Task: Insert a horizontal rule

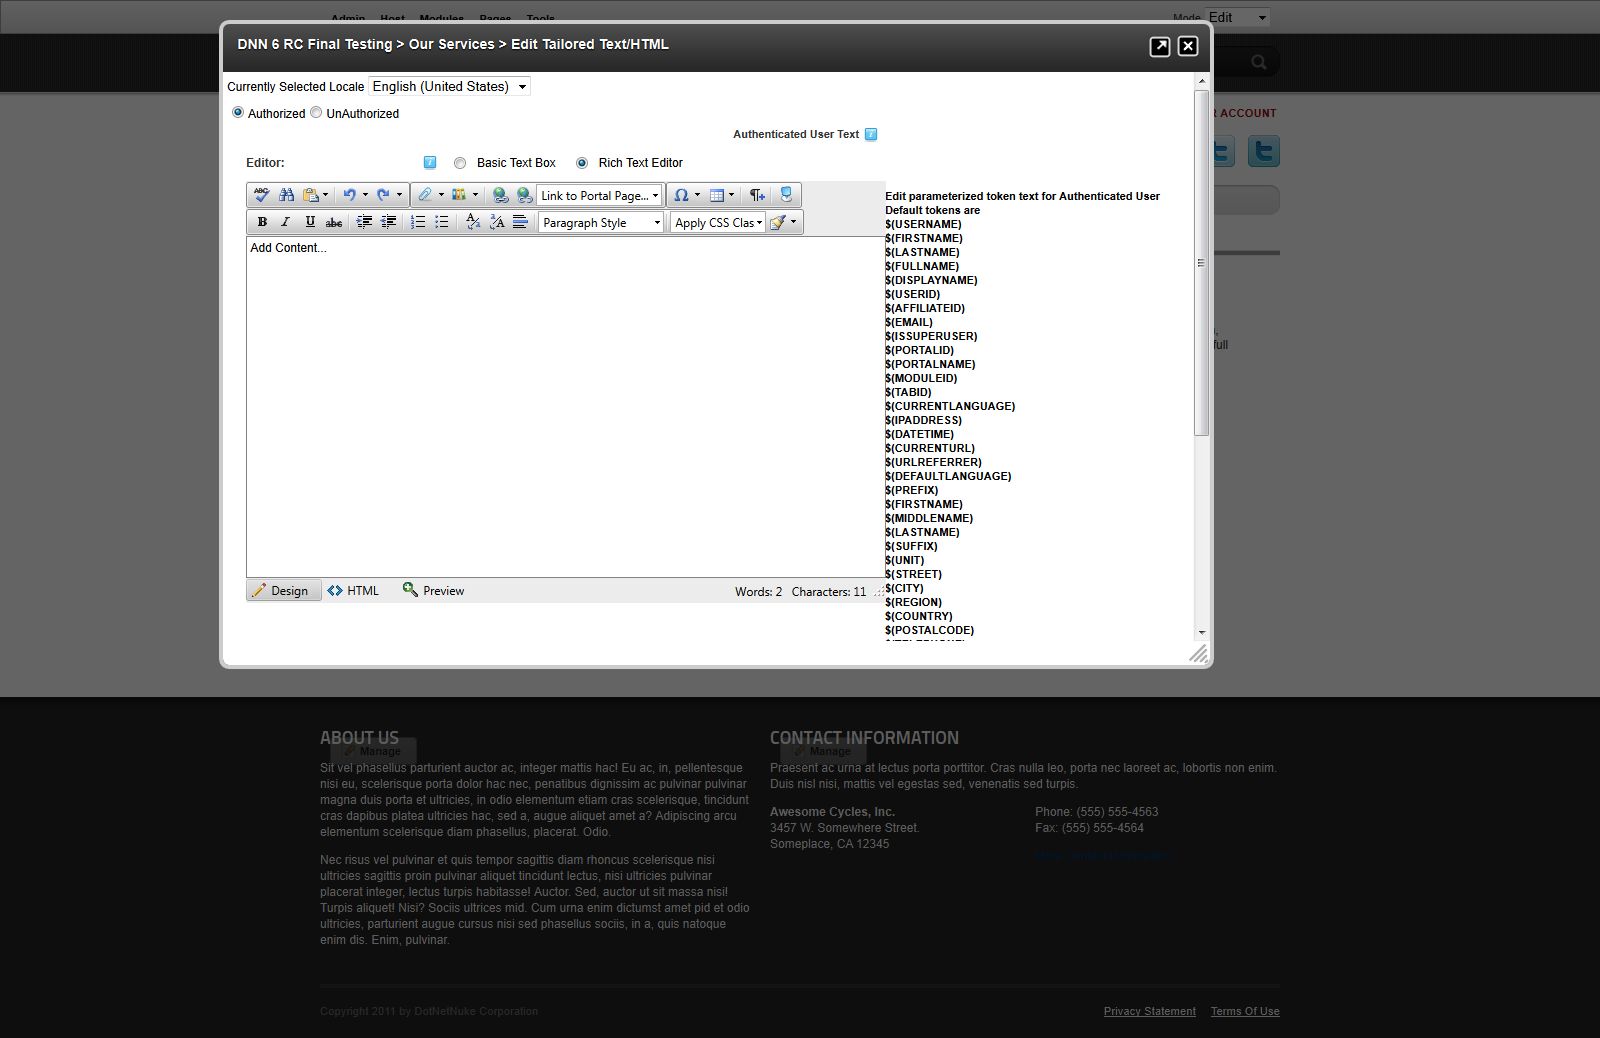Action: 520,222
